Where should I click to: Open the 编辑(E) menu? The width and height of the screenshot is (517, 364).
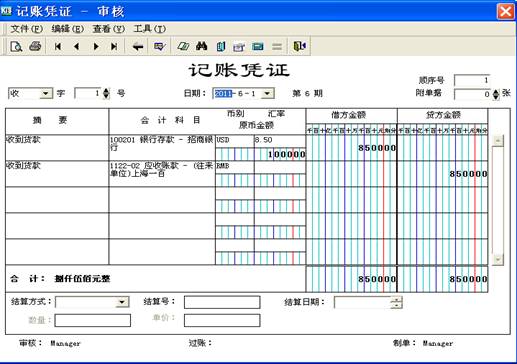[68, 29]
